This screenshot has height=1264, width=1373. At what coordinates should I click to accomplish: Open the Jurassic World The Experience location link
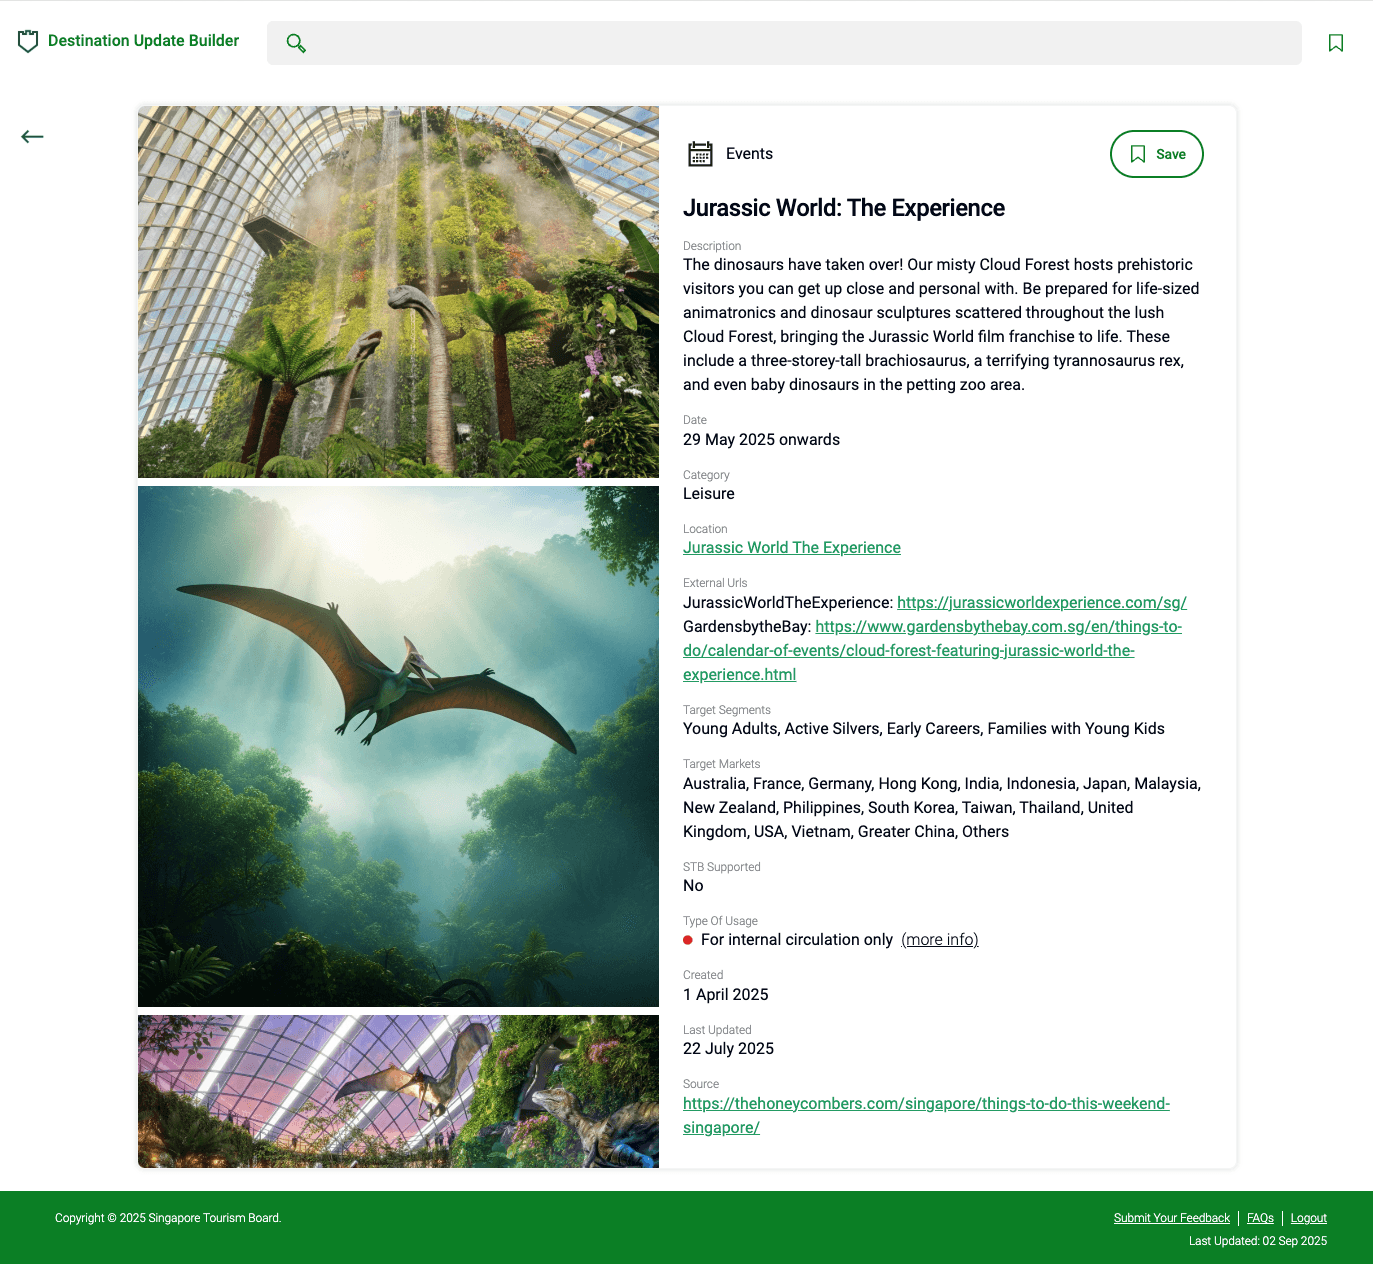coord(791,547)
